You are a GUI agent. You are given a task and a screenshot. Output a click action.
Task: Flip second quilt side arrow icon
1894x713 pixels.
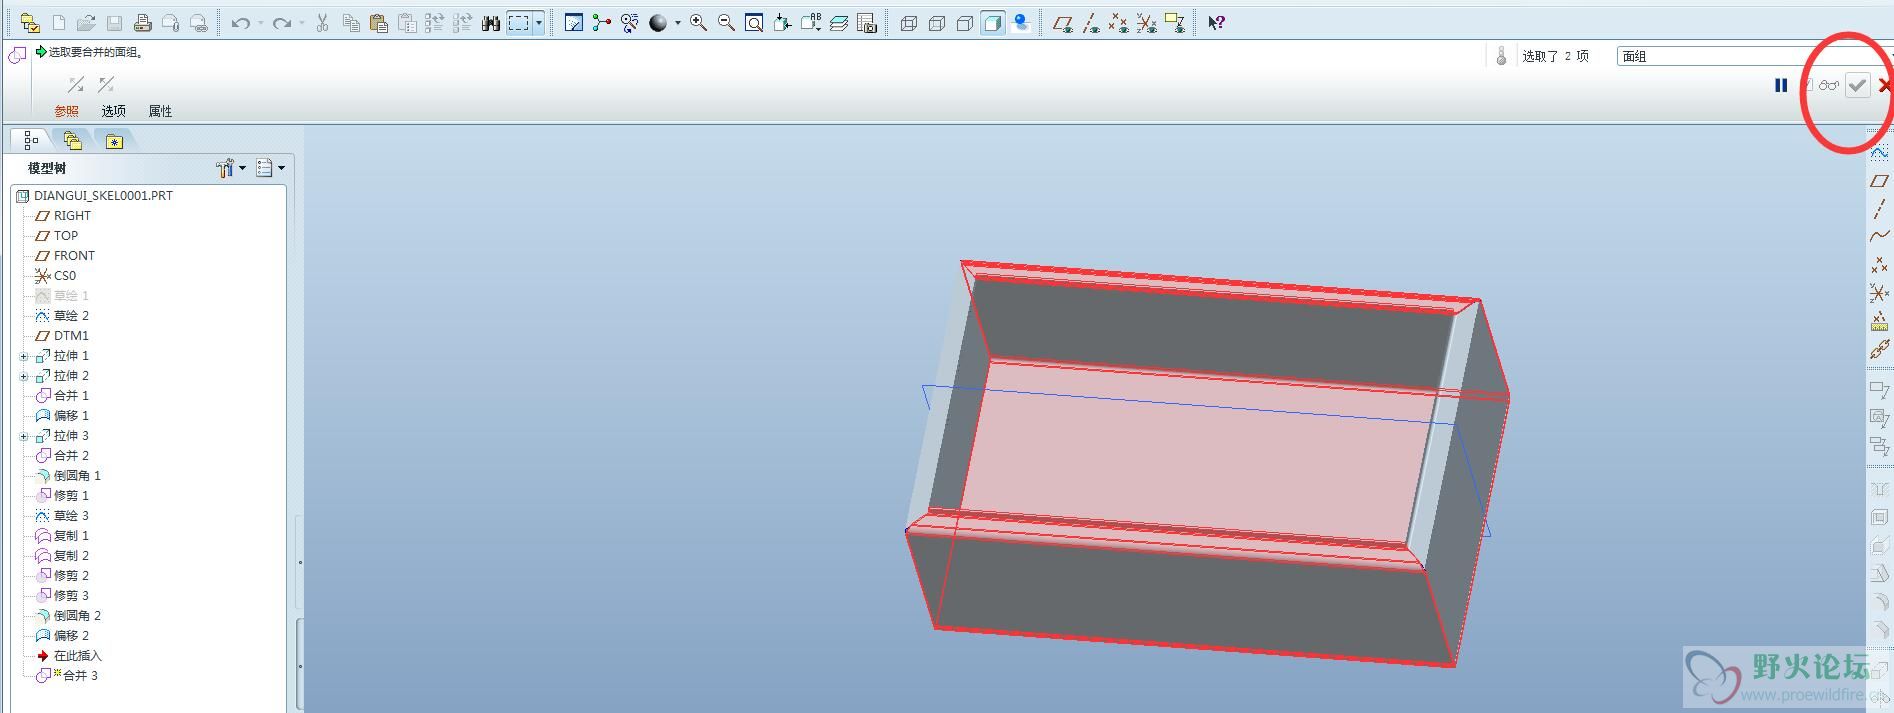tap(106, 85)
